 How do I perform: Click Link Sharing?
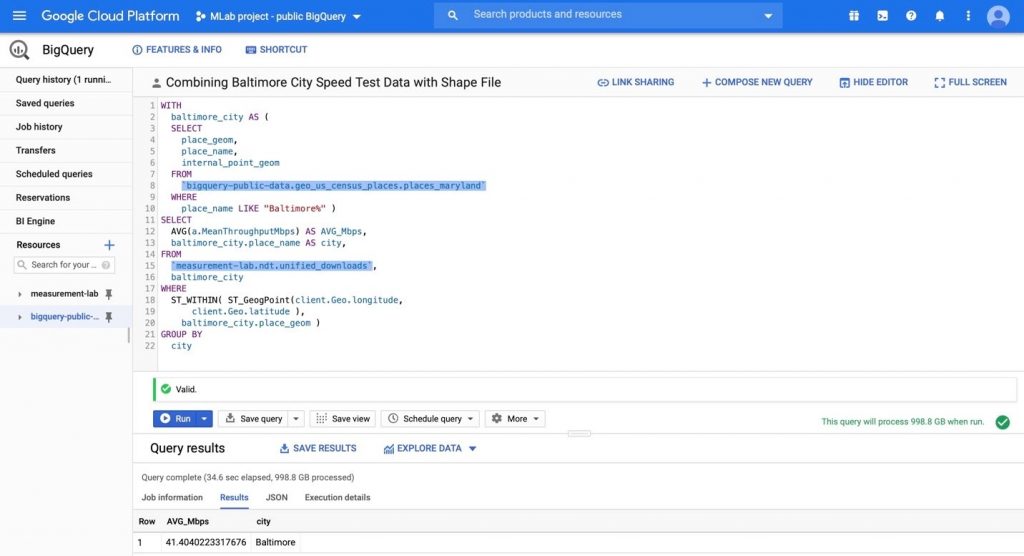point(635,82)
